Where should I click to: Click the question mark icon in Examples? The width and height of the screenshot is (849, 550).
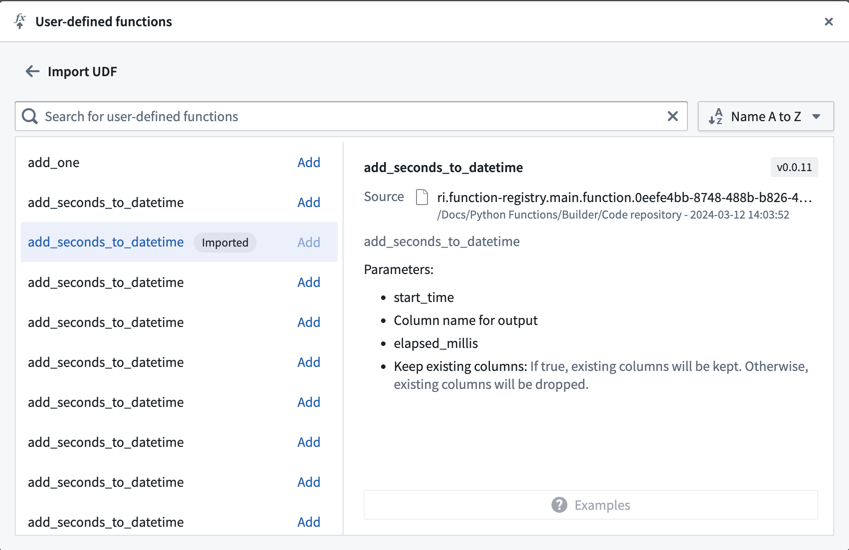pos(559,505)
